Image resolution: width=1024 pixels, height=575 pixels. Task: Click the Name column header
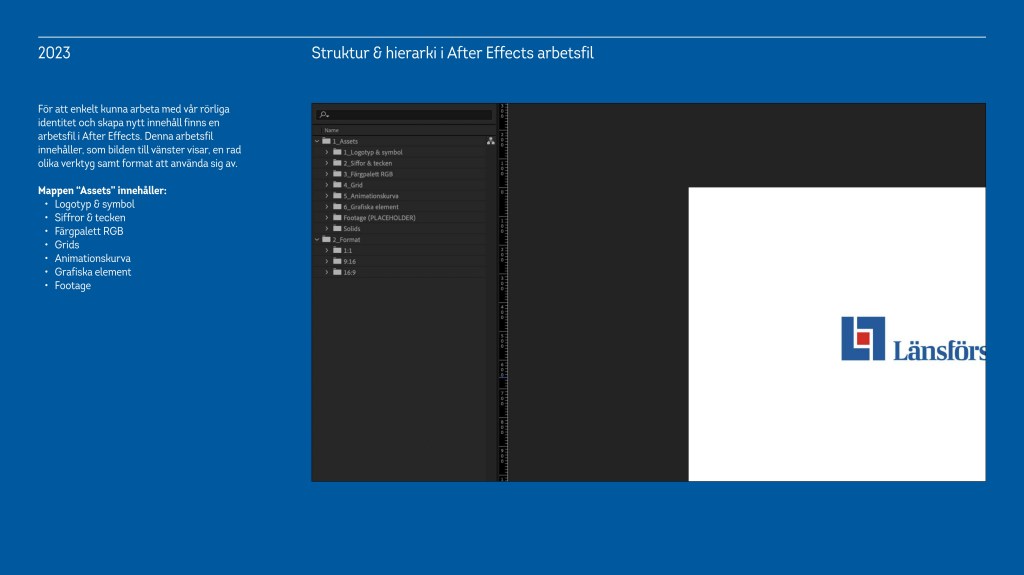pos(332,130)
